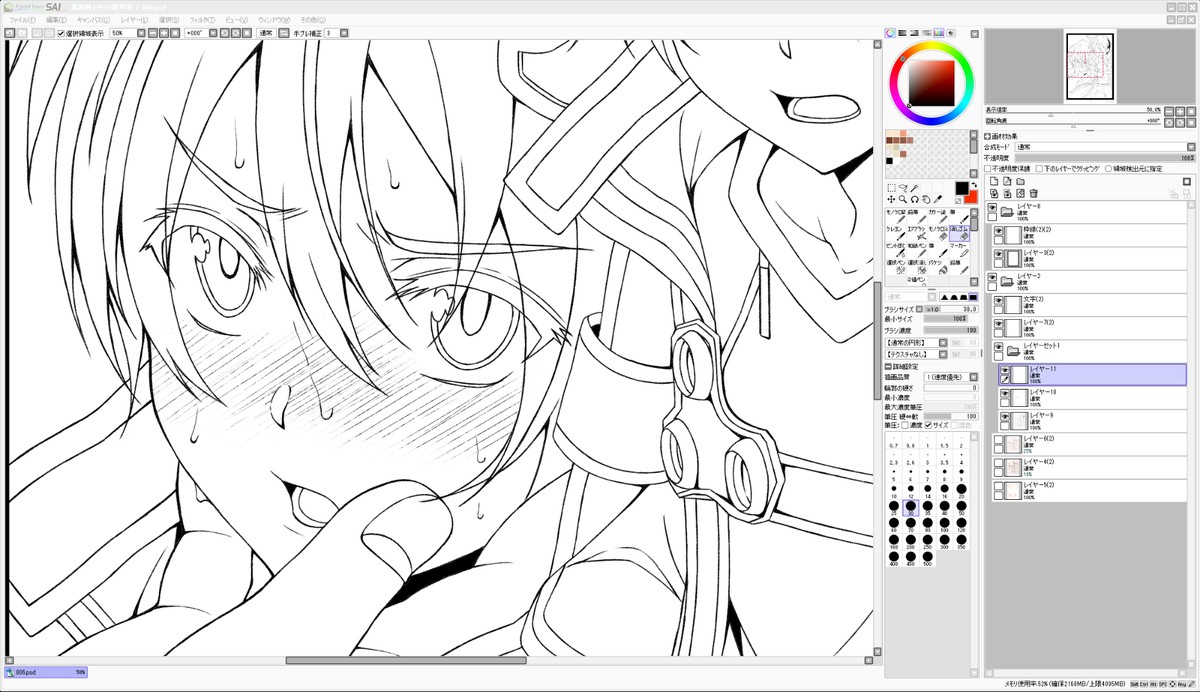1200x692 pixels.
Task: Pick the Eyedropper tool
Action: (x=939, y=200)
